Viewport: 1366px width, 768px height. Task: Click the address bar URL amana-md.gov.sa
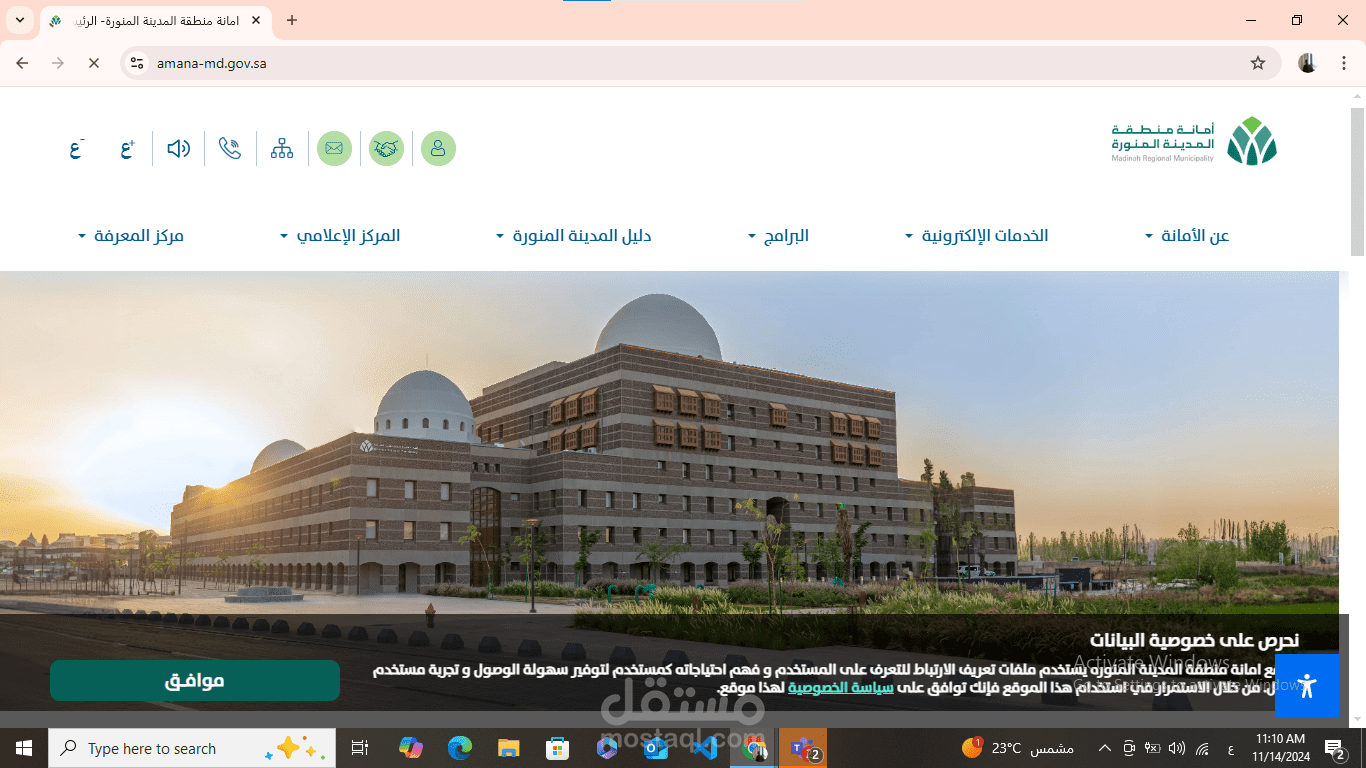point(211,63)
